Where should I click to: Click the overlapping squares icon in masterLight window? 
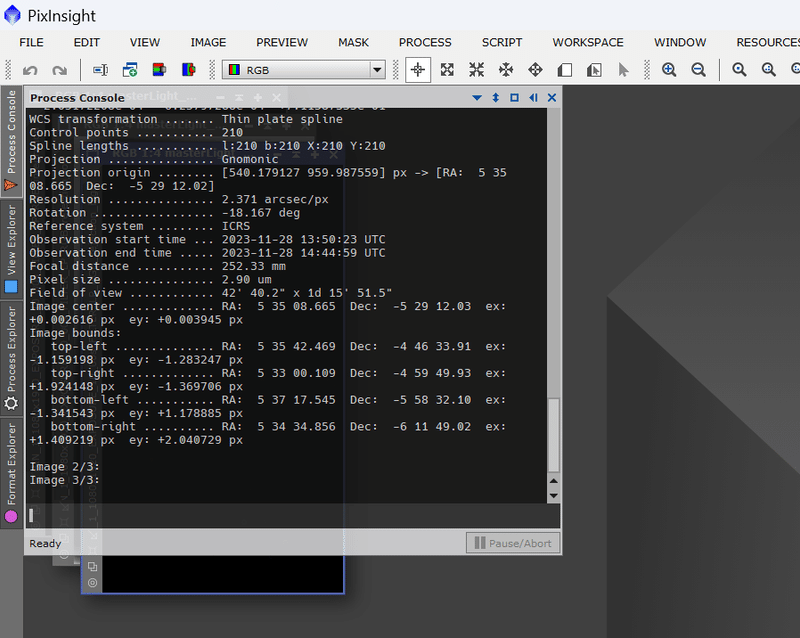(92, 566)
